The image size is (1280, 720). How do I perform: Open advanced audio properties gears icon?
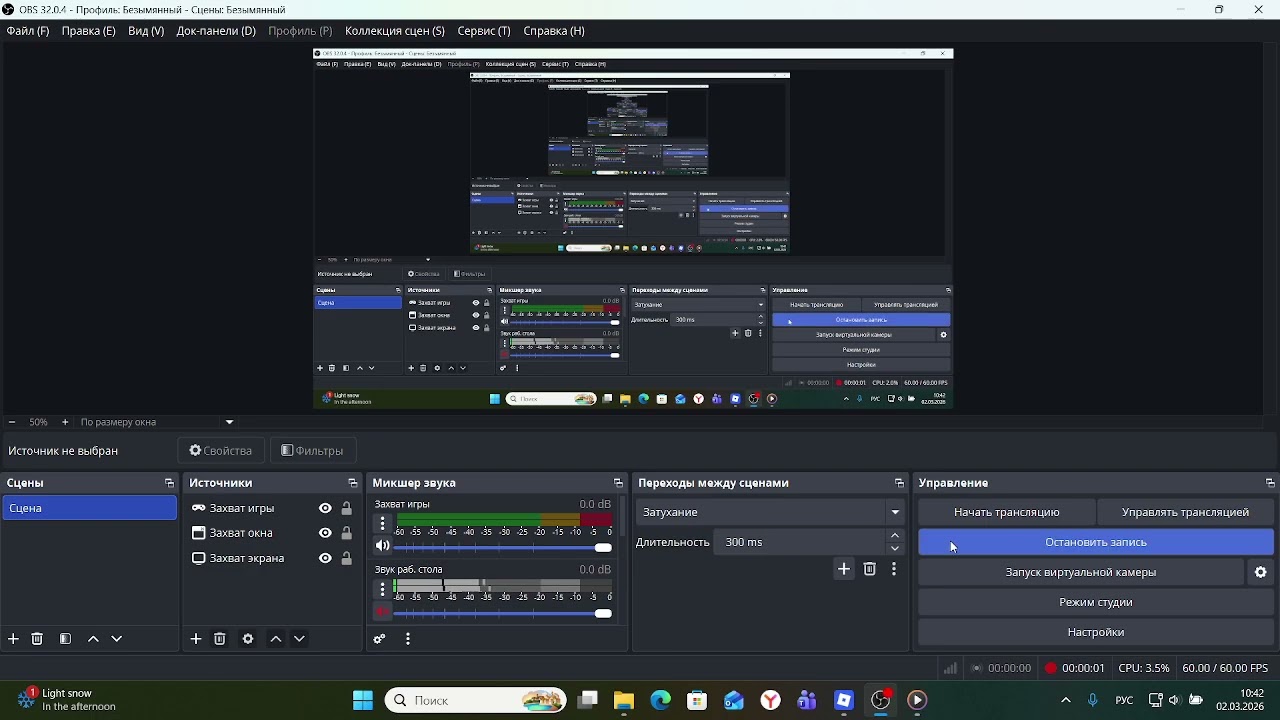point(380,639)
